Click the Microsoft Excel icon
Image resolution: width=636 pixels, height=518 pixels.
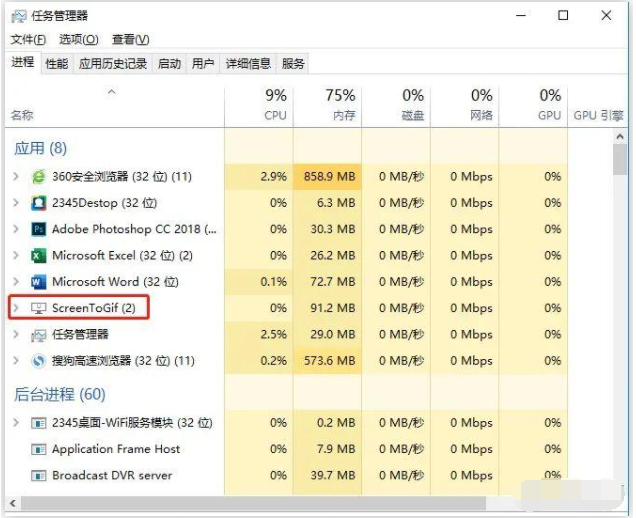coord(39,255)
